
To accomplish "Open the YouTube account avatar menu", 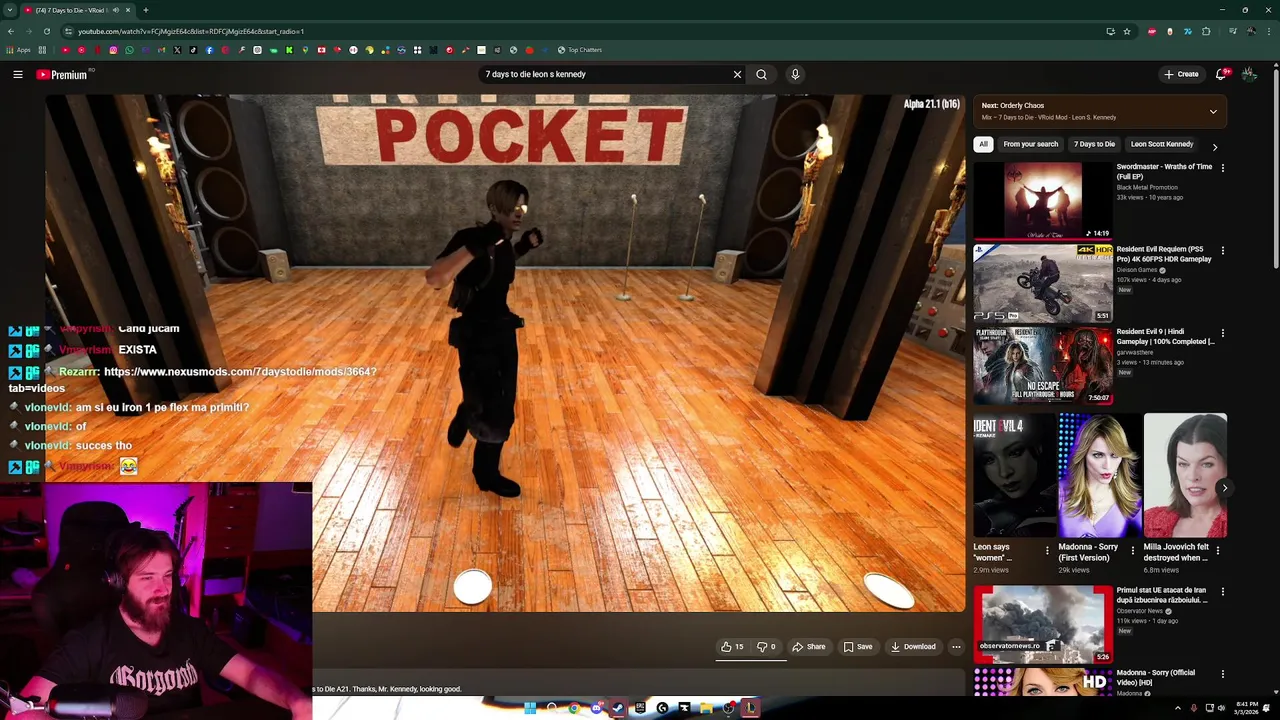I will point(1249,74).
